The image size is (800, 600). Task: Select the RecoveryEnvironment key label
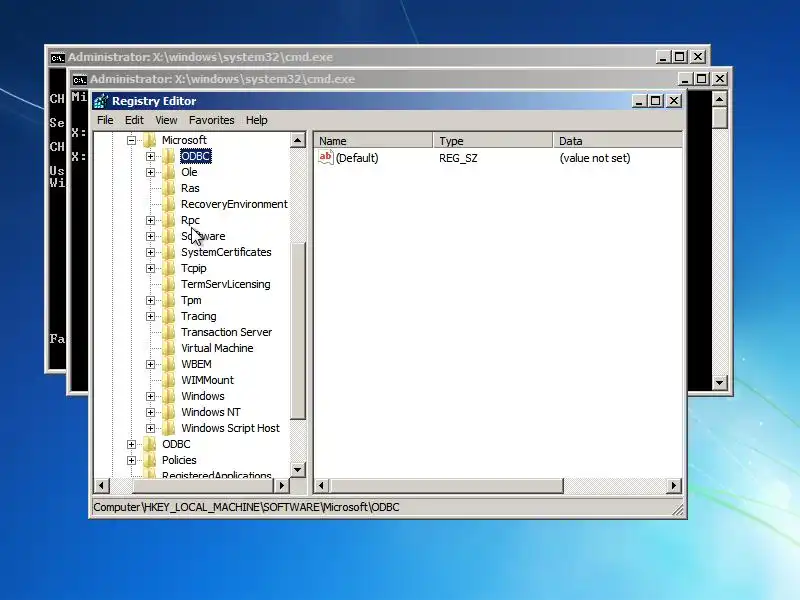point(234,204)
